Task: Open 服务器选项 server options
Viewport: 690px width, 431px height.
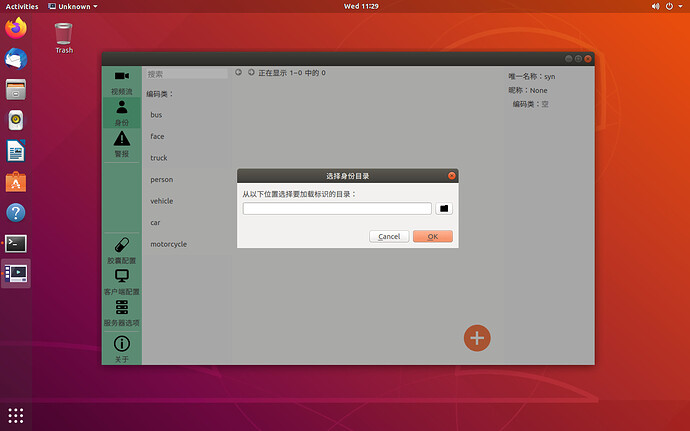Action: (x=122, y=313)
